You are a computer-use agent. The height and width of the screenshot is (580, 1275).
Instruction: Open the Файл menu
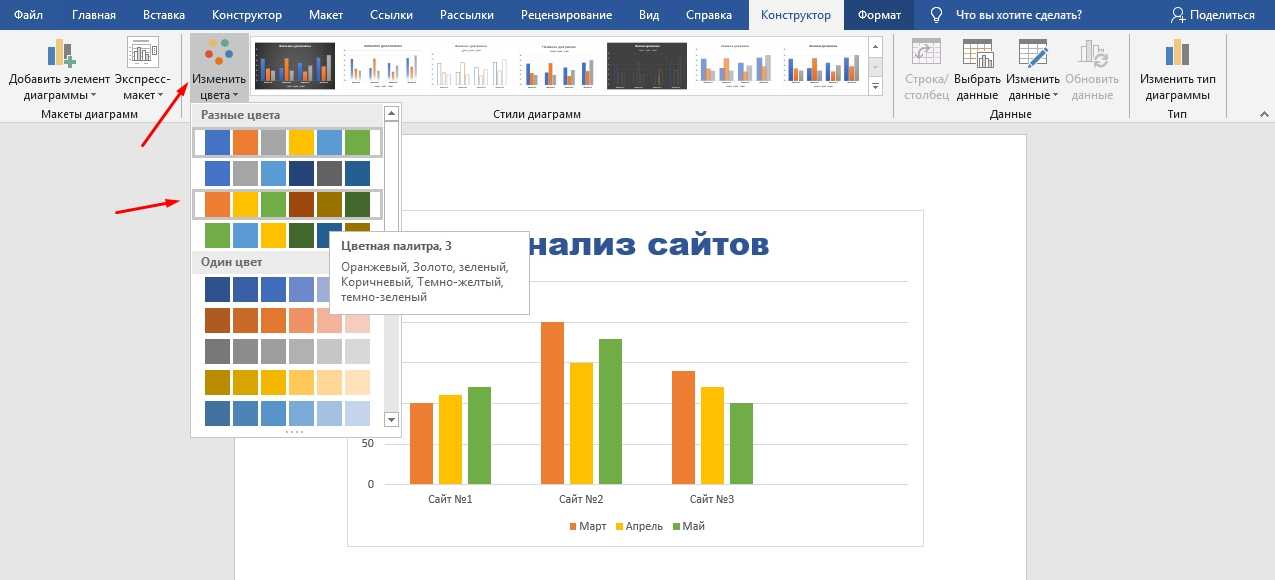27,15
